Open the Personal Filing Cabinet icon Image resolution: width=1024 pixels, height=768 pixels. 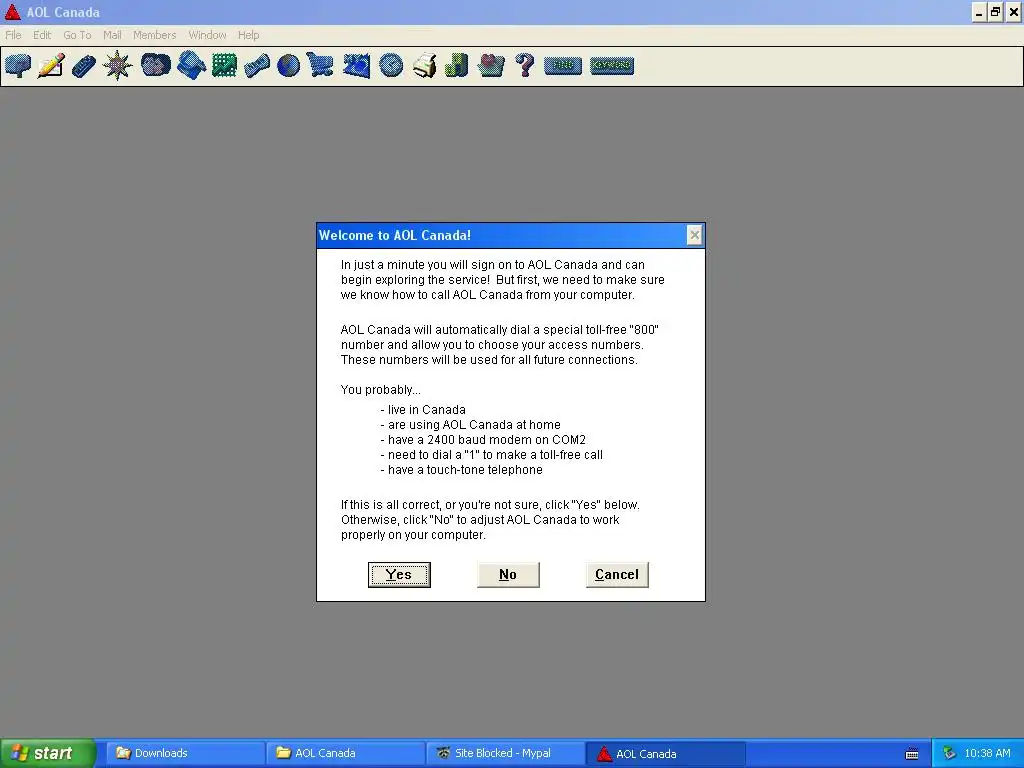point(456,65)
